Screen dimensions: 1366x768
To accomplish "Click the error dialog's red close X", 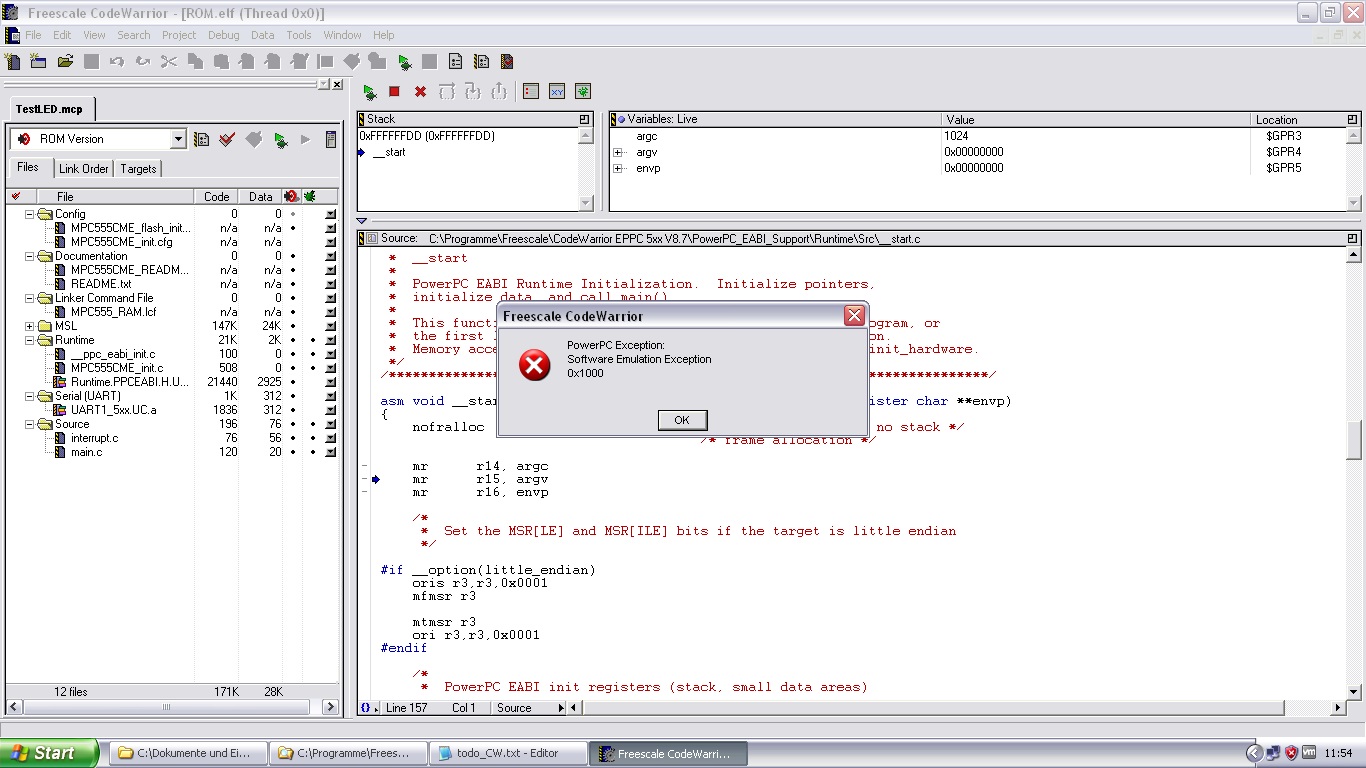I will [x=854, y=316].
